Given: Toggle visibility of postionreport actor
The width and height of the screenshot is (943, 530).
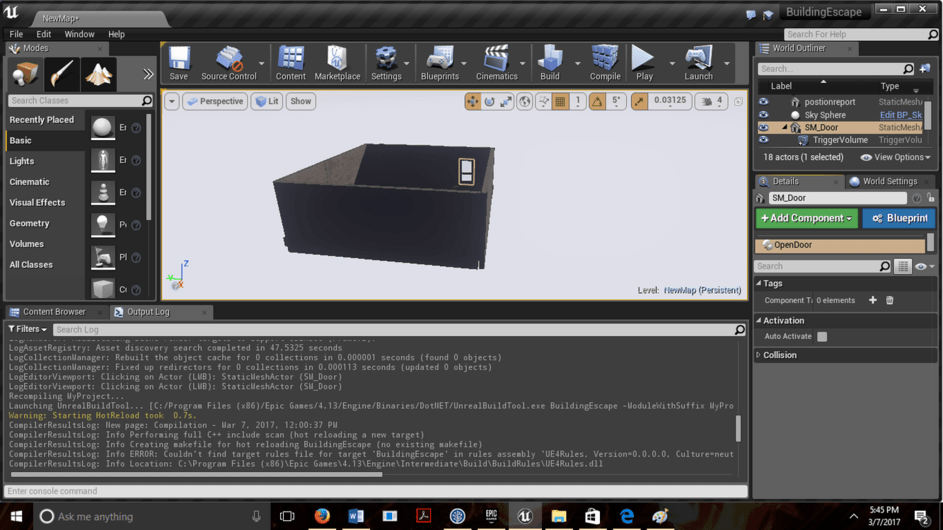Looking at the screenshot, I should point(763,102).
